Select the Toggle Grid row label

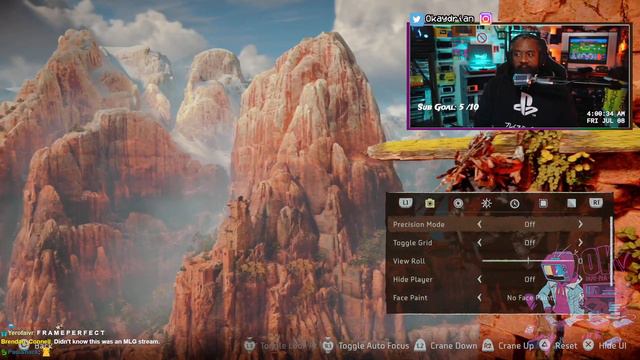(412, 242)
